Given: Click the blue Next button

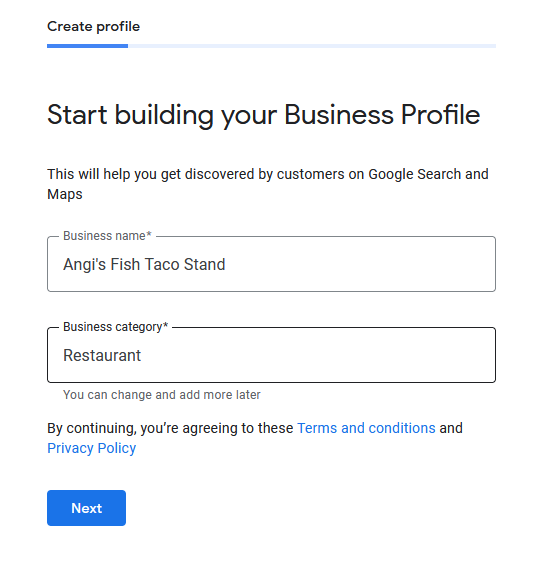Looking at the screenshot, I should click(x=86, y=508).
